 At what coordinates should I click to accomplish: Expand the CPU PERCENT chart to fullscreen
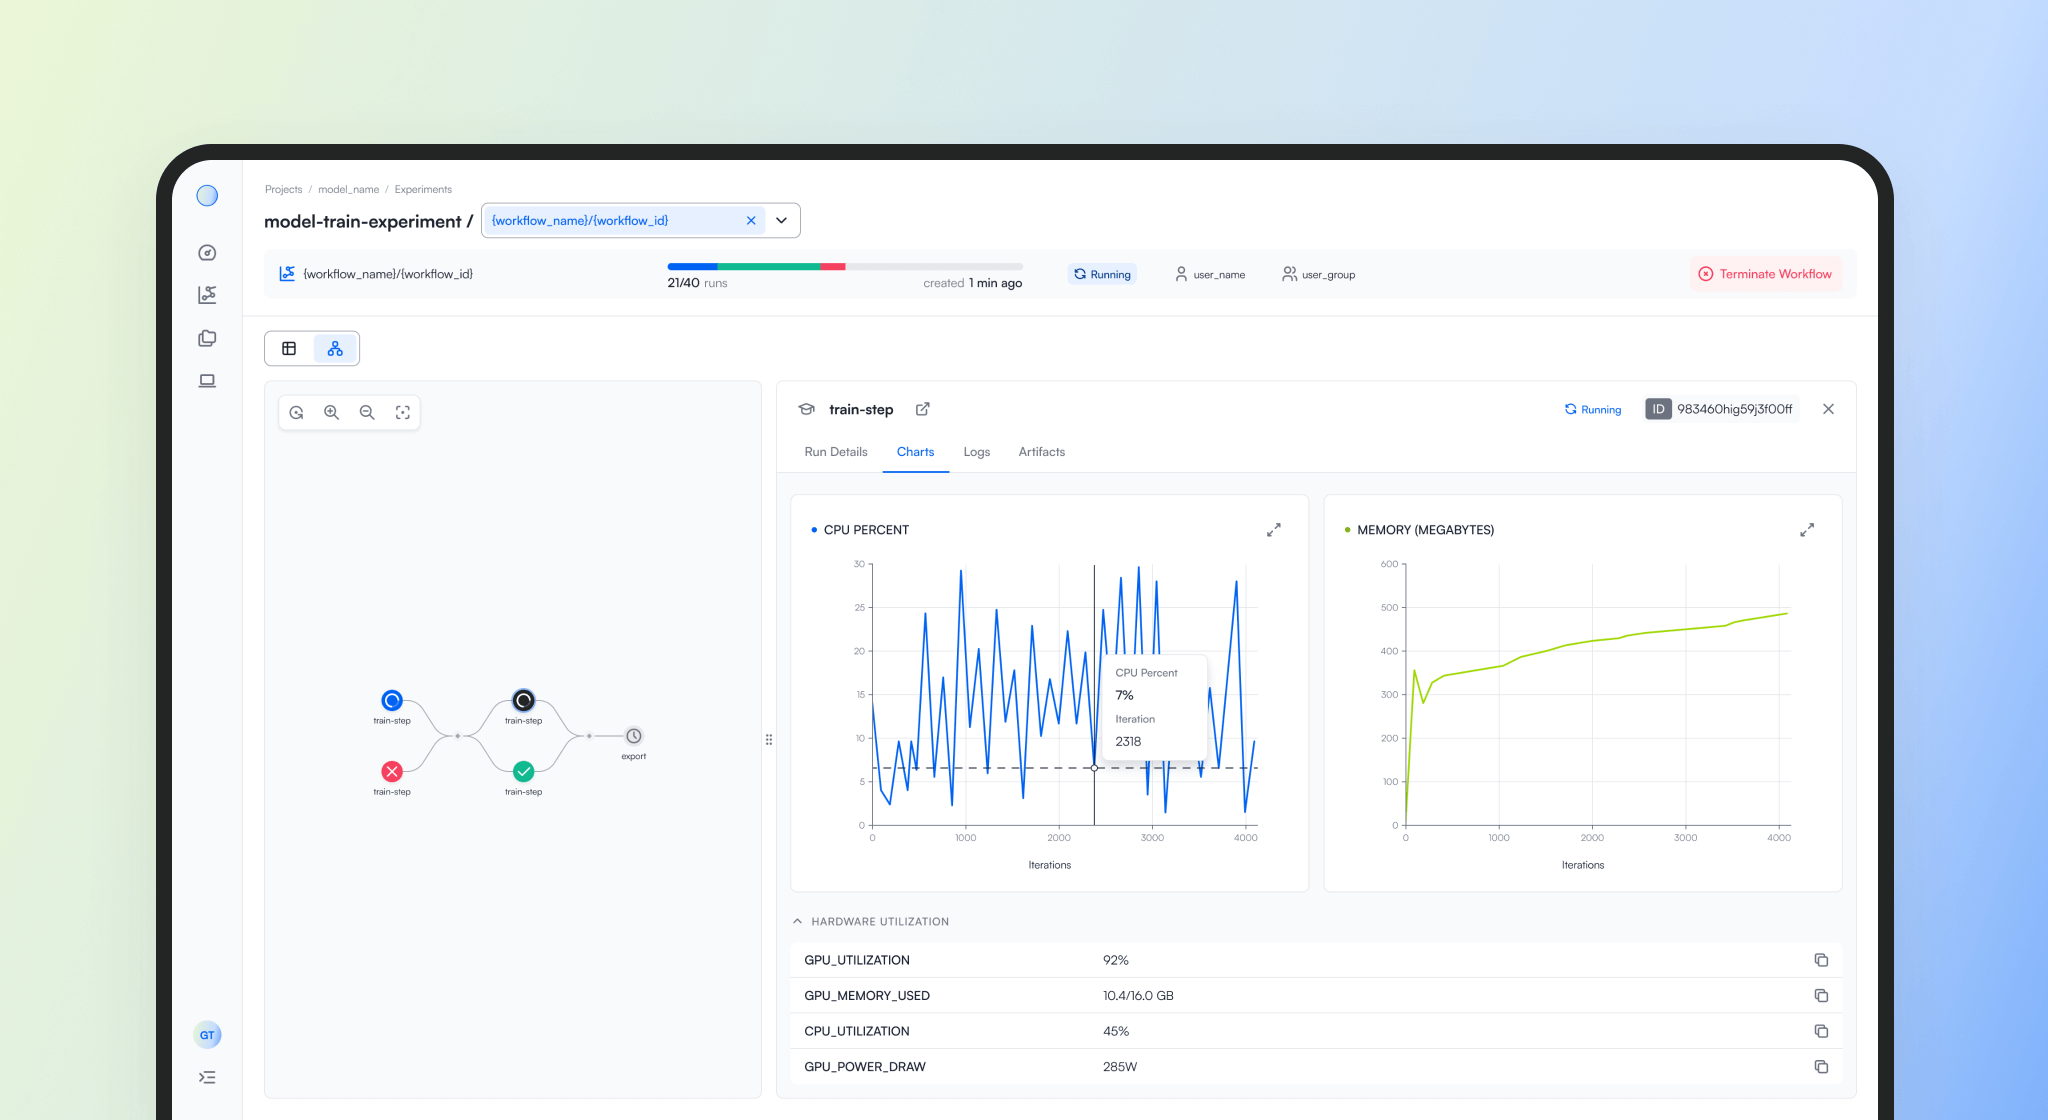pos(1274,530)
